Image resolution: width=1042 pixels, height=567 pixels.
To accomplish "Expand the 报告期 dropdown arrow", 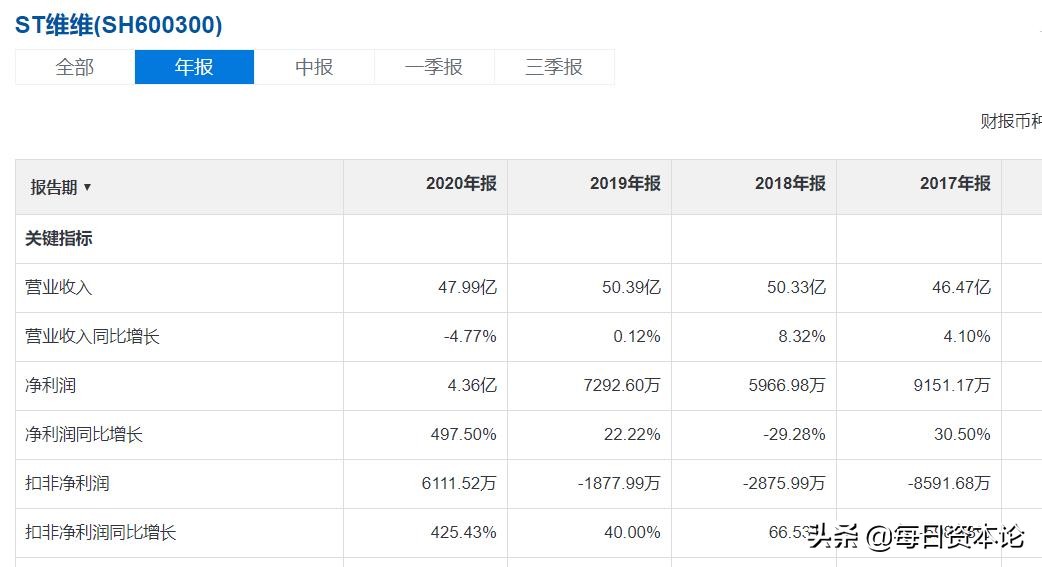I will pyautogui.click(x=87, y=188).
